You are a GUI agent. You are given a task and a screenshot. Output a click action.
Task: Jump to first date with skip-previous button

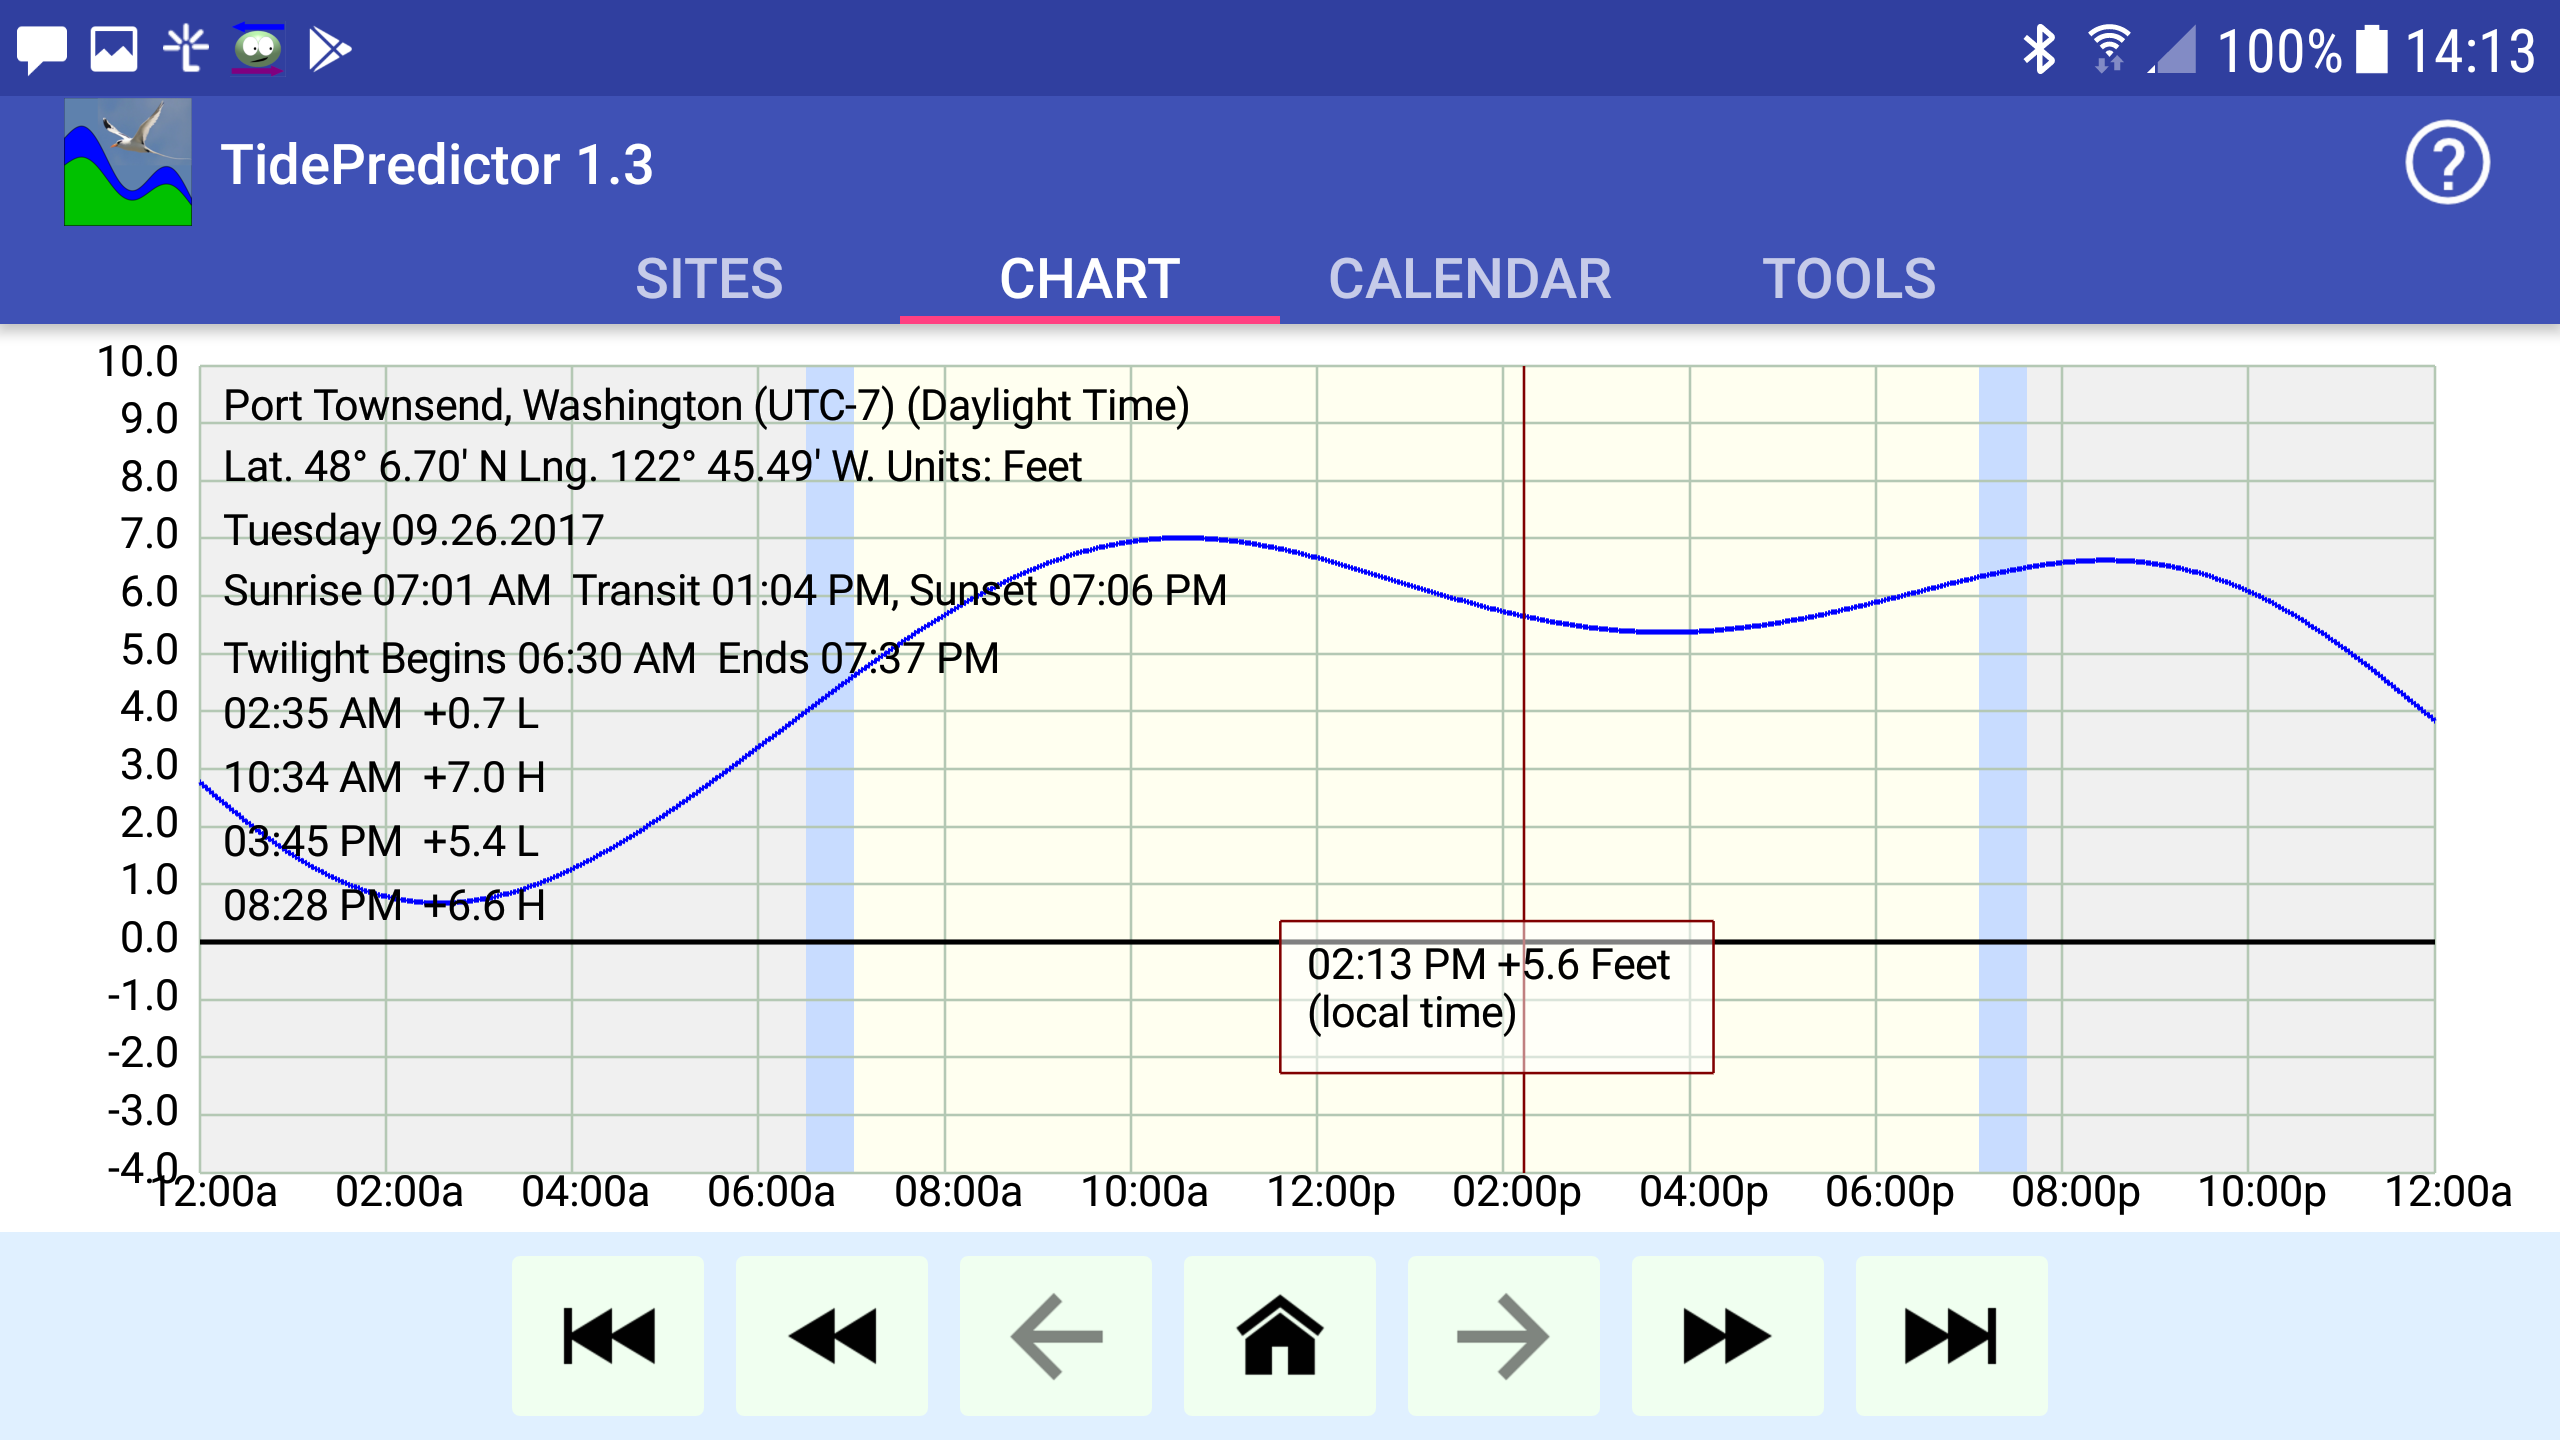coord(608,1335)
